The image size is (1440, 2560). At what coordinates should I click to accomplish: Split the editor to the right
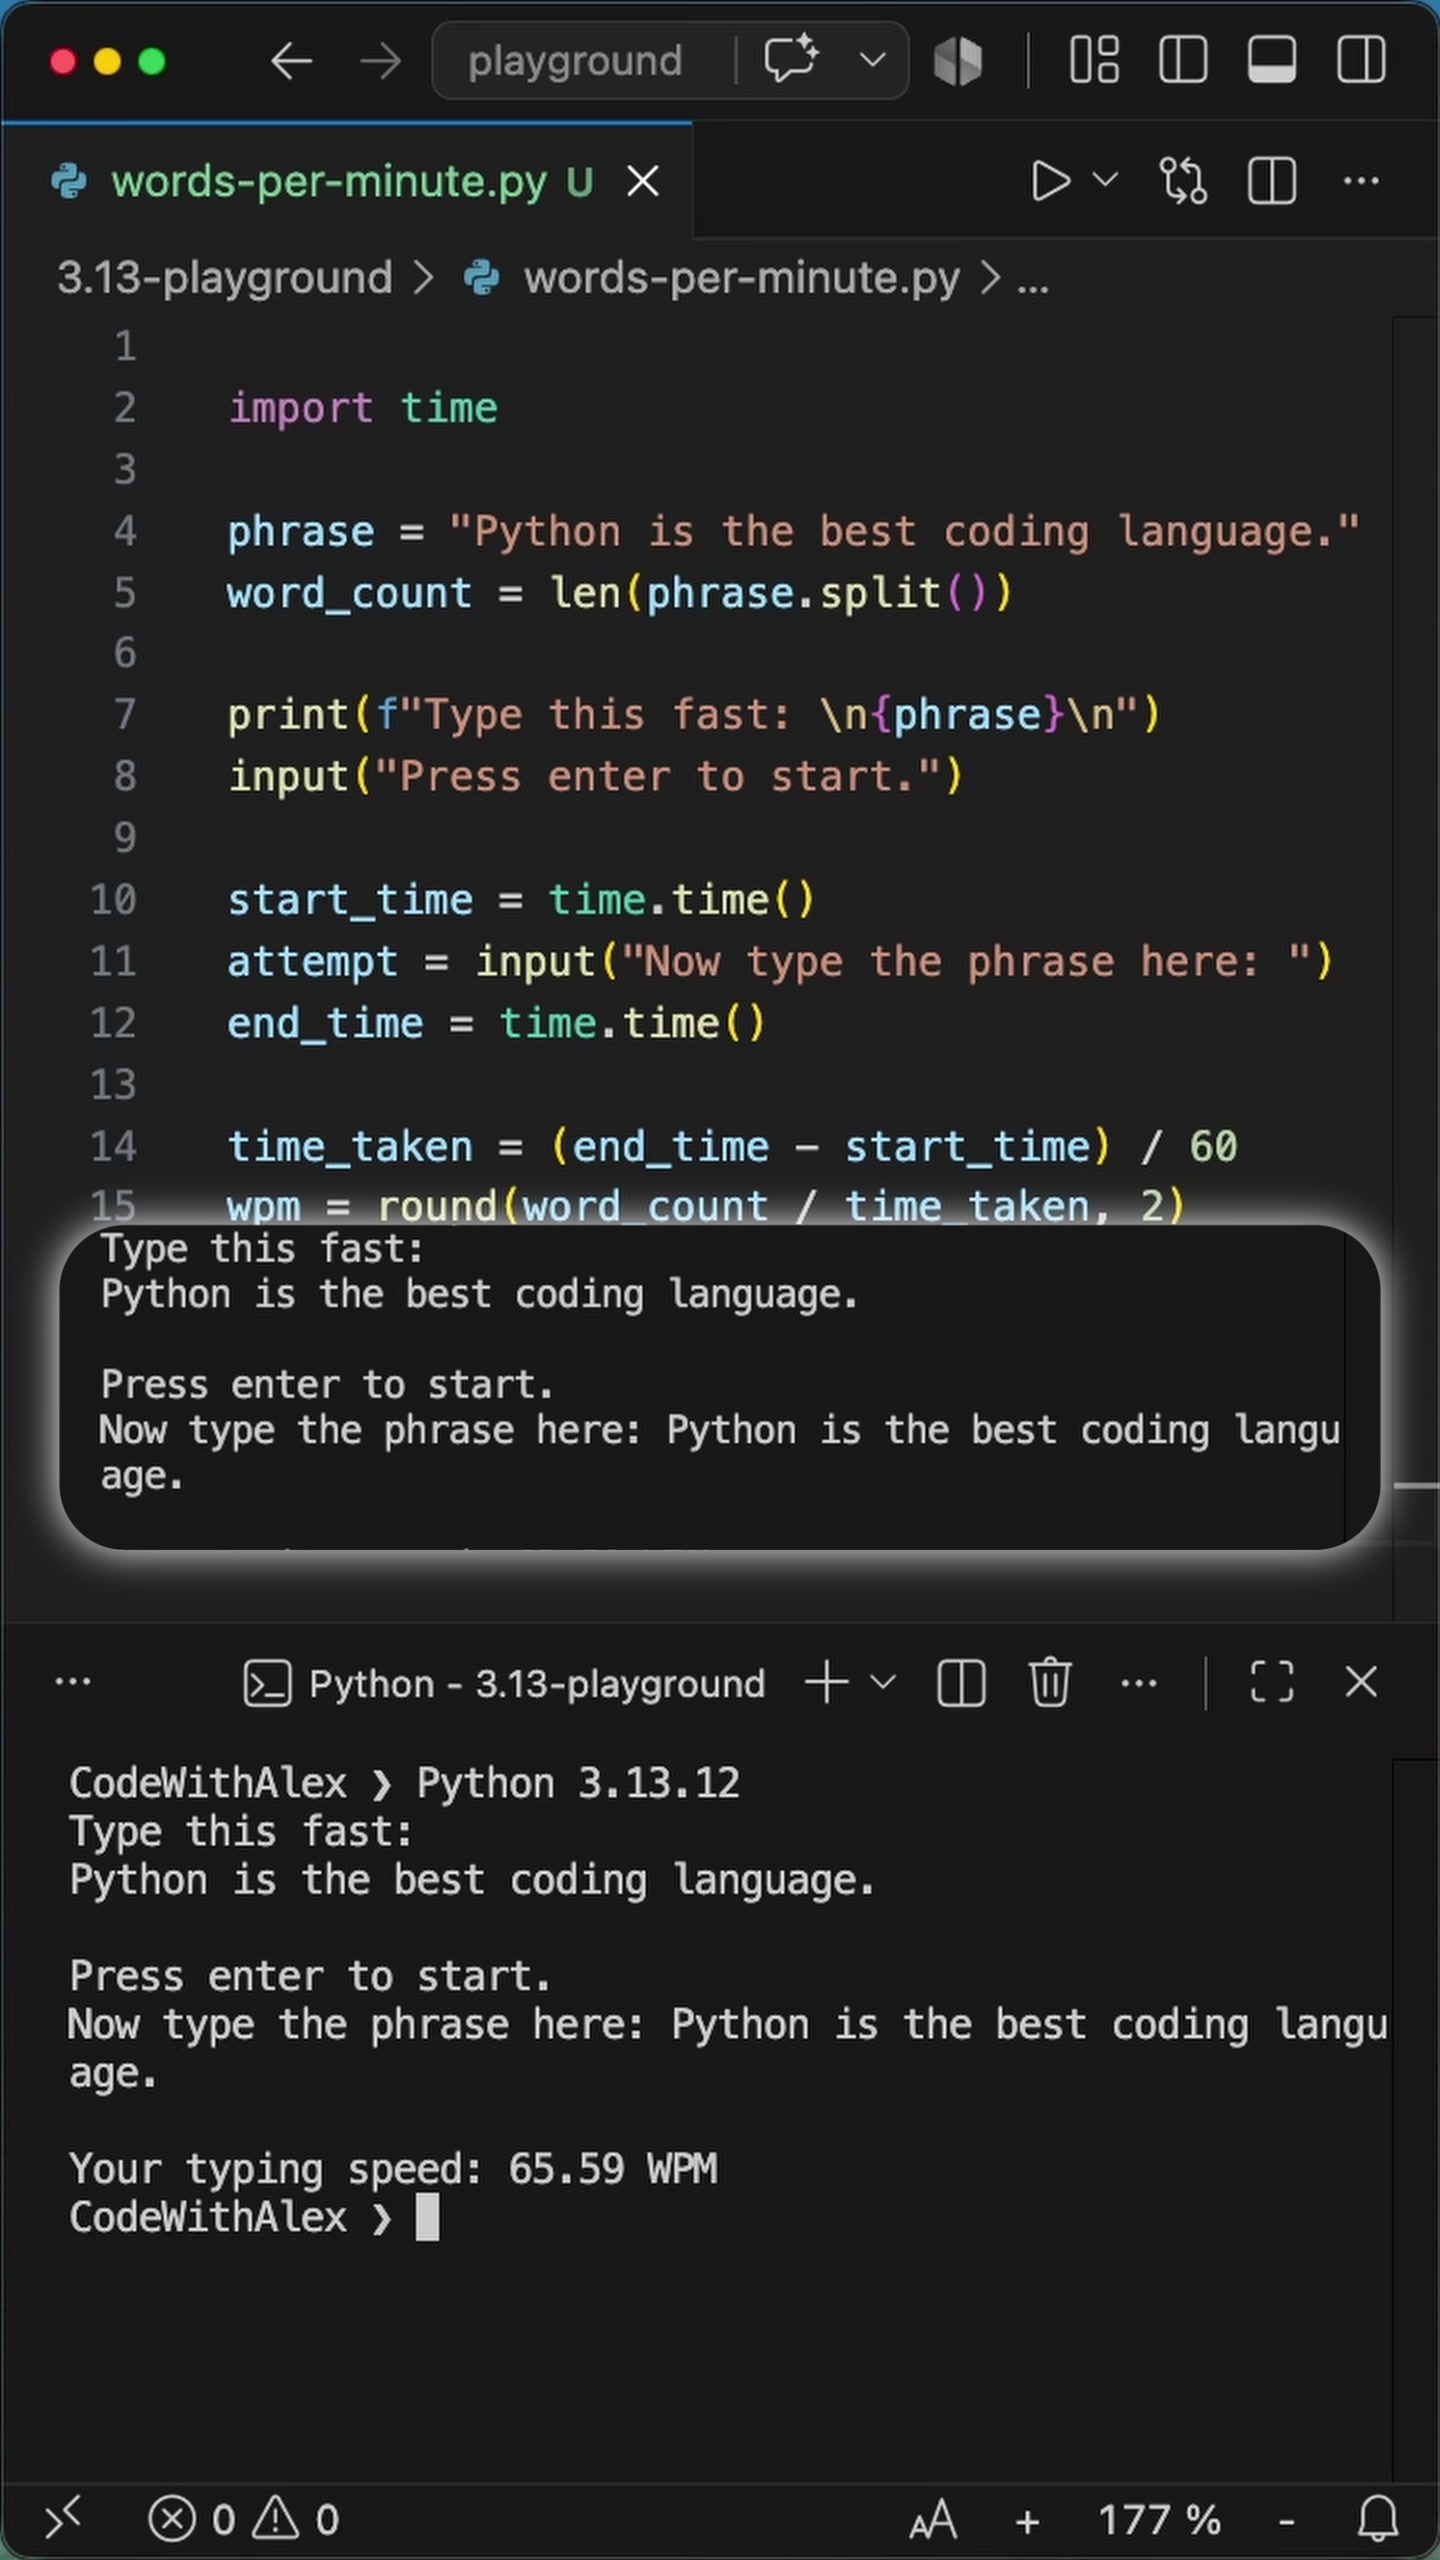click(x=1272, y=182)
